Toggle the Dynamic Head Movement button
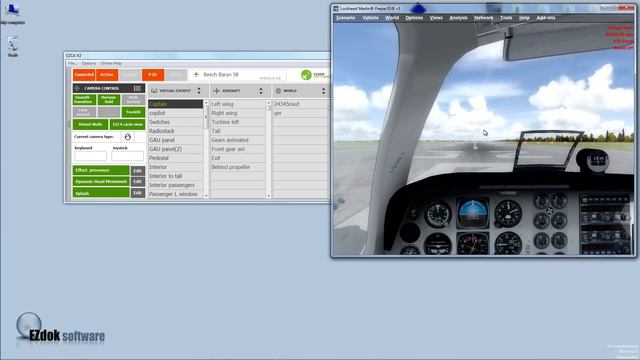Image resolution: width=640 pixels, height=360 pixels. coord(101,181)
